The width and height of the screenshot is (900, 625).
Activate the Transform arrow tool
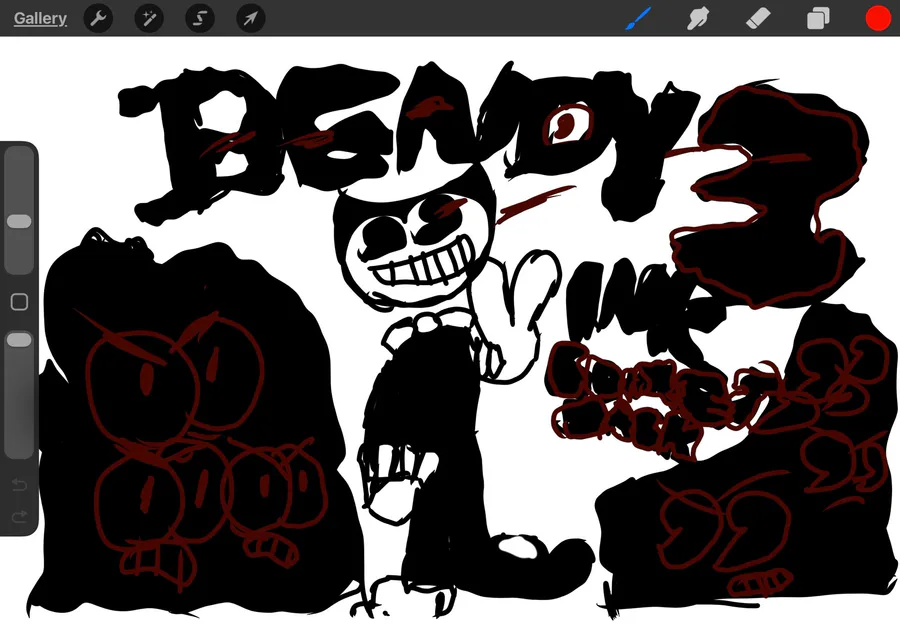(x=251, y=18)
